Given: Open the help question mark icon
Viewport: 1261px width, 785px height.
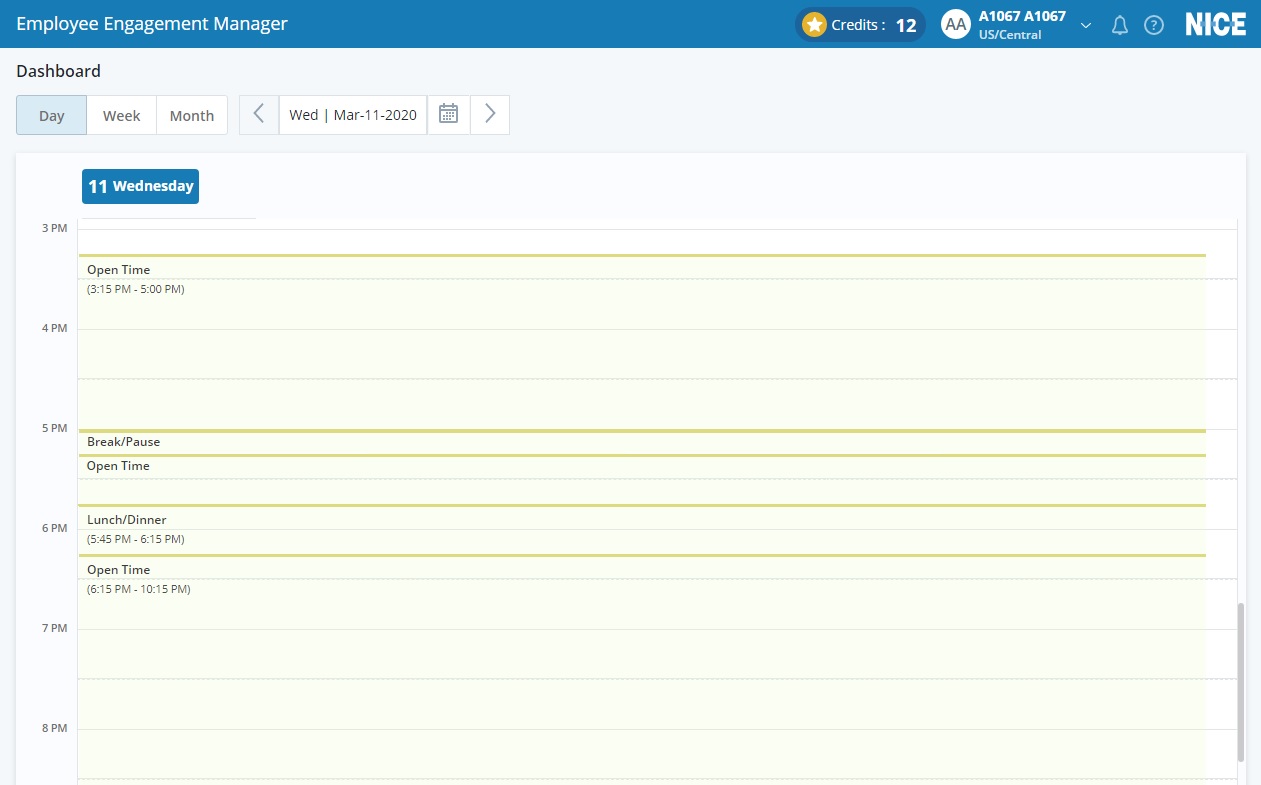Looking at the screenshot, I should [1154, 26].
